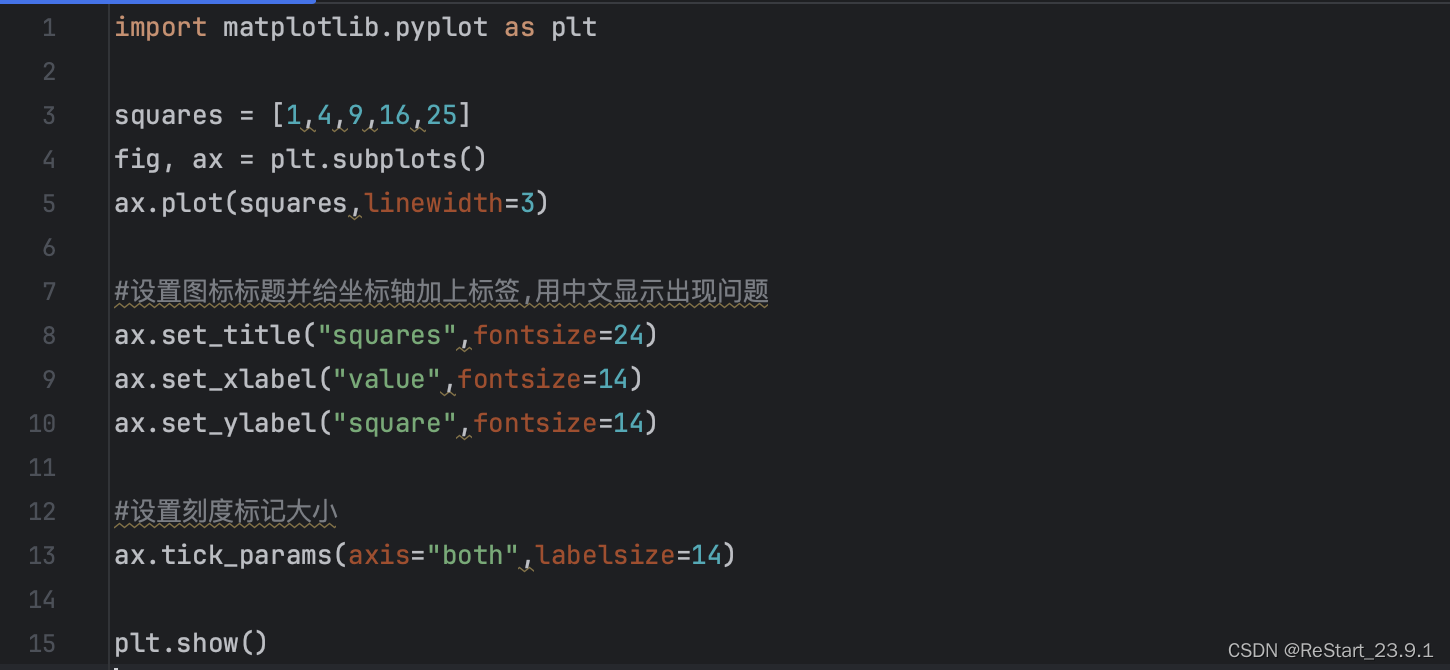The image size is (1450, 670).
Task: Click the CSDN @ReStart_23.9.1 watermark
Action: point(1330,650)
